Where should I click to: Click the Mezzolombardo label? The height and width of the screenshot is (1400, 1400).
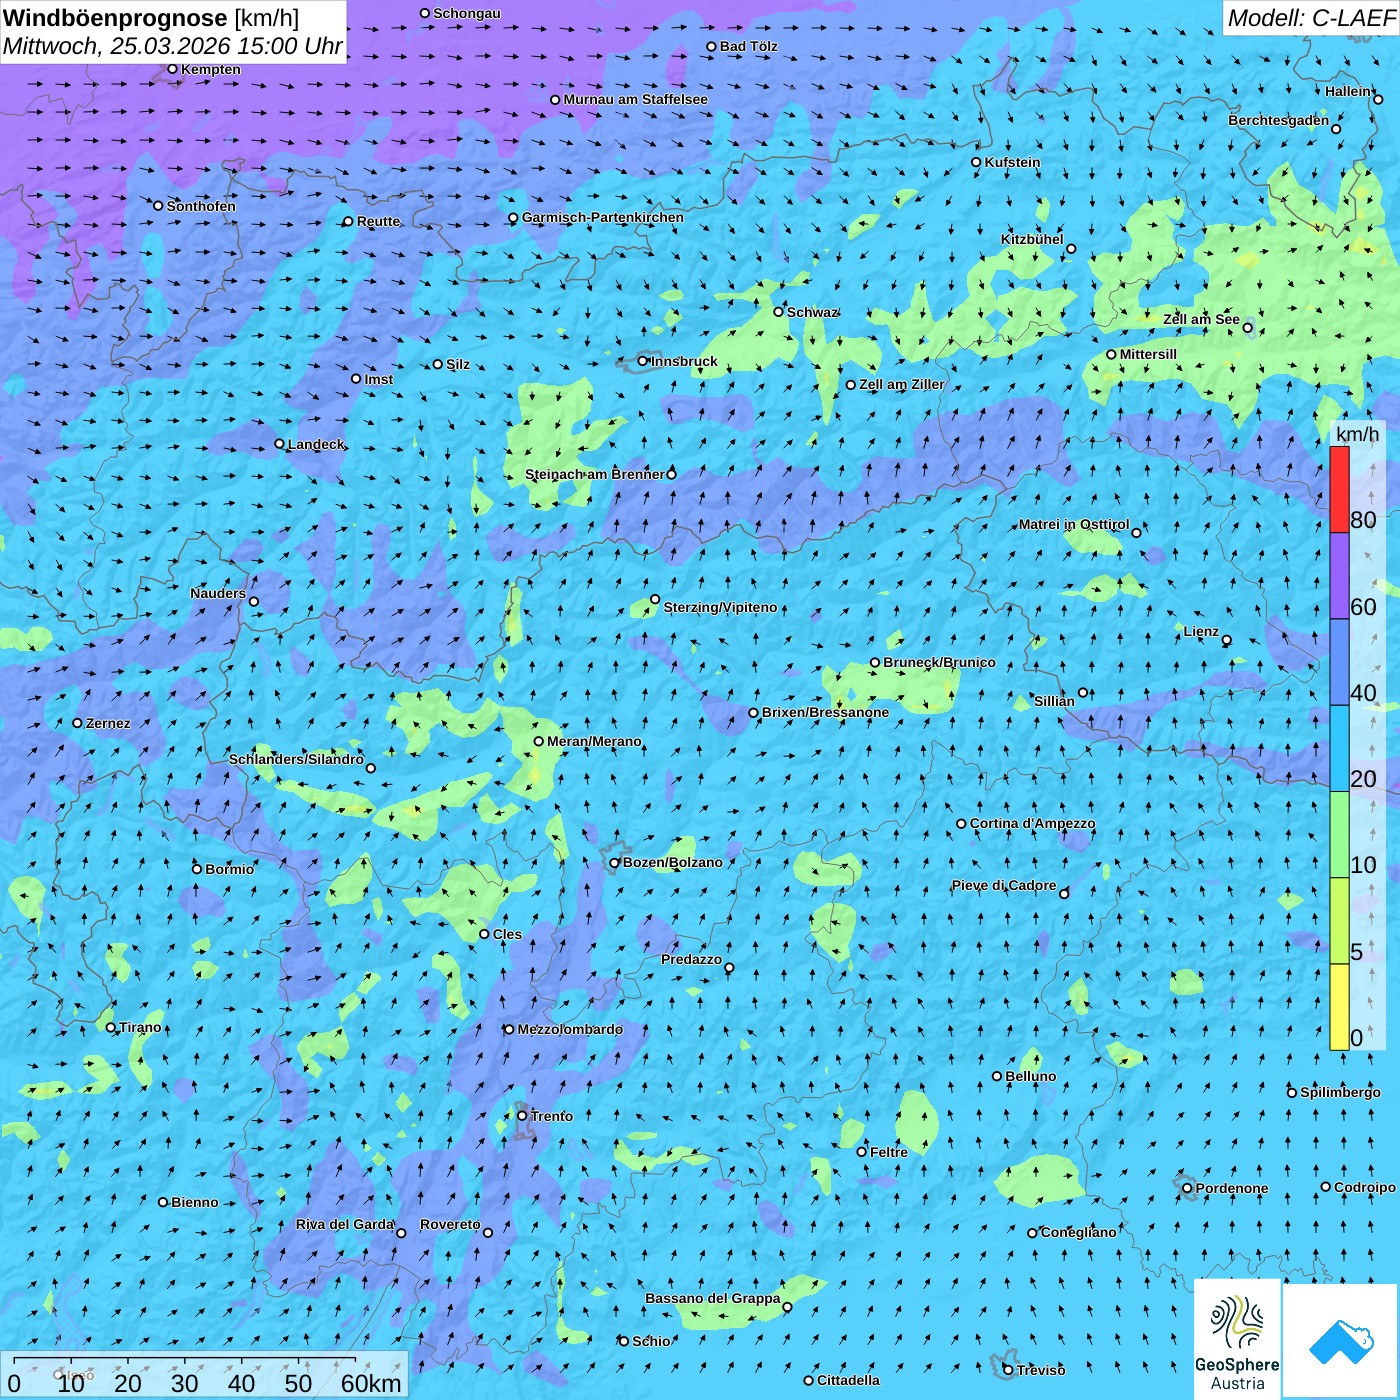[x=570, y=1029]
